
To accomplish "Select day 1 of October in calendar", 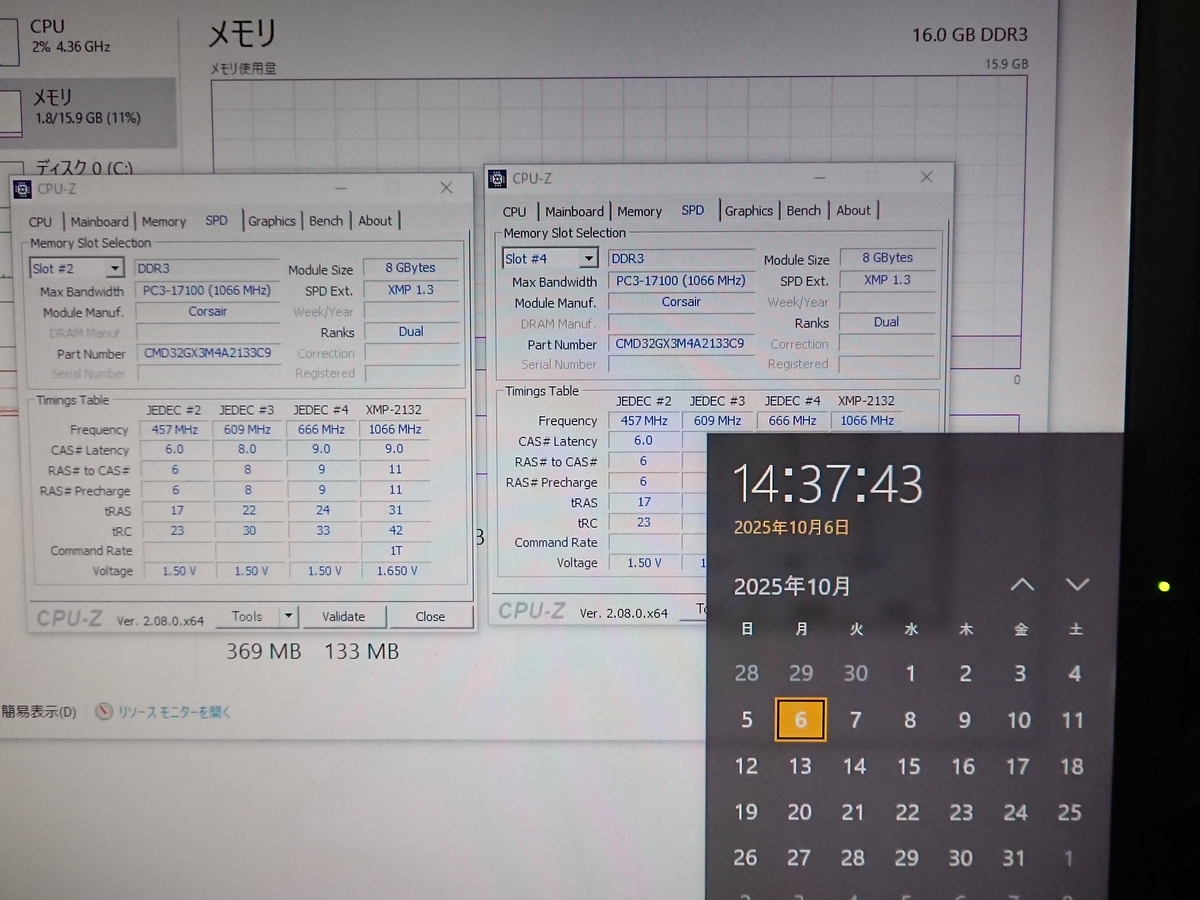I will coord(910,674).
